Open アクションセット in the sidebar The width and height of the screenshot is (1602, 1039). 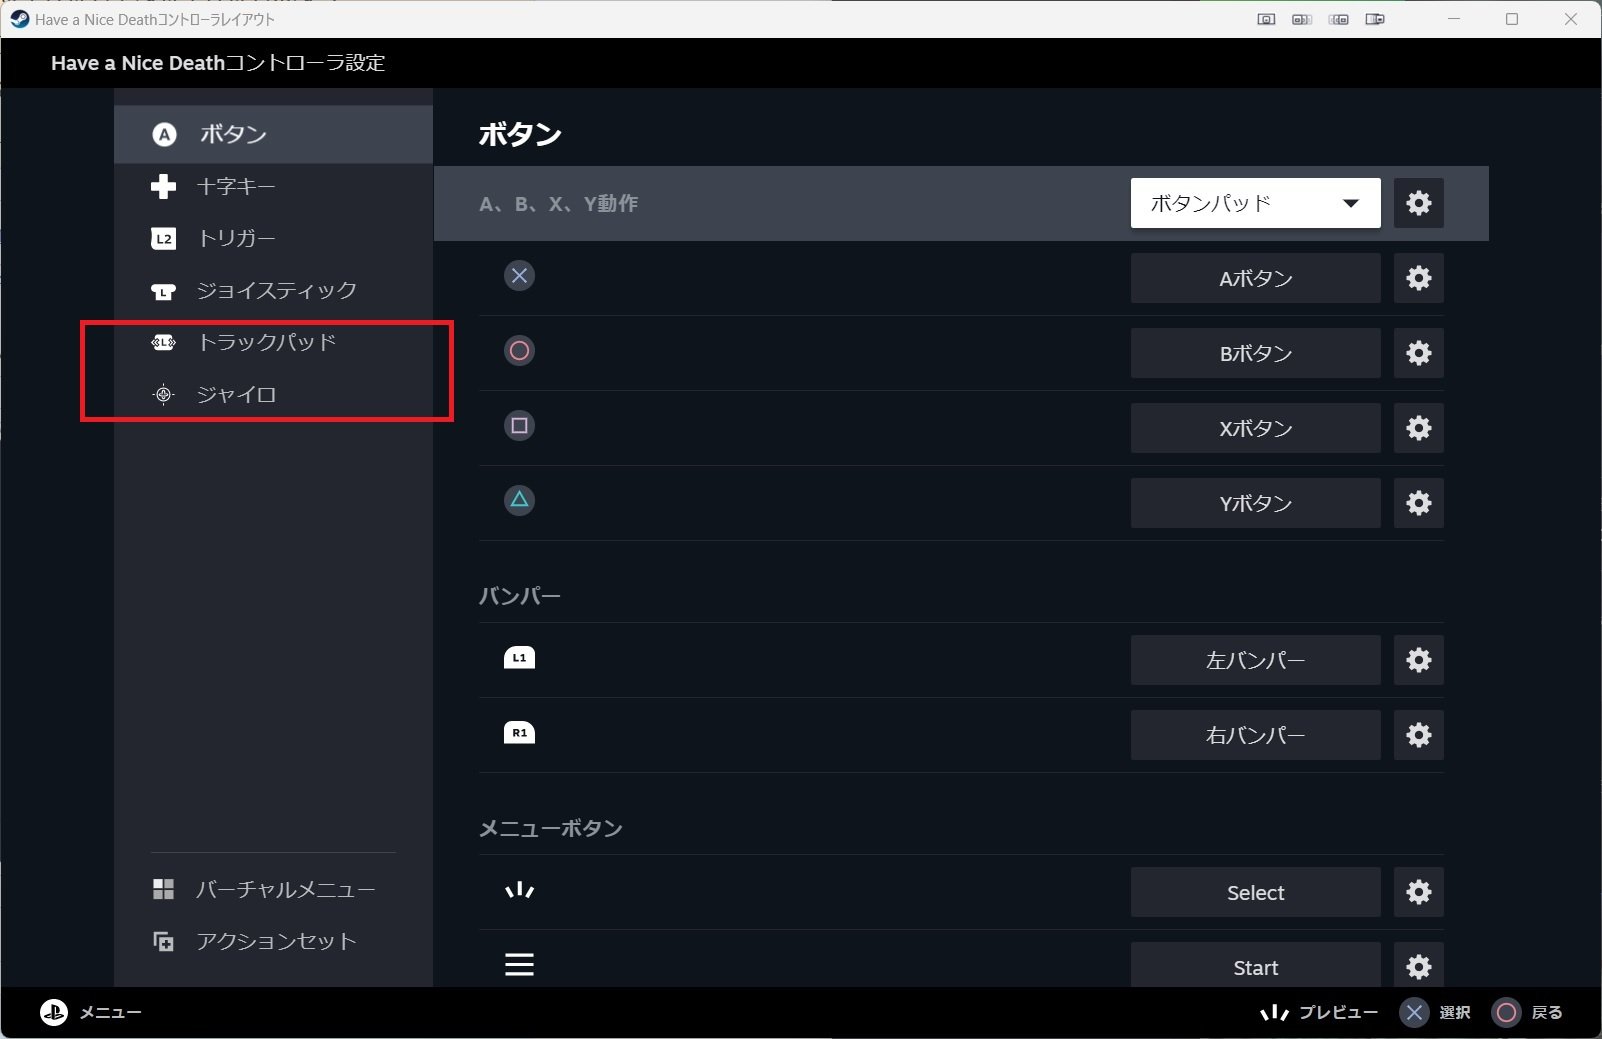273,941
